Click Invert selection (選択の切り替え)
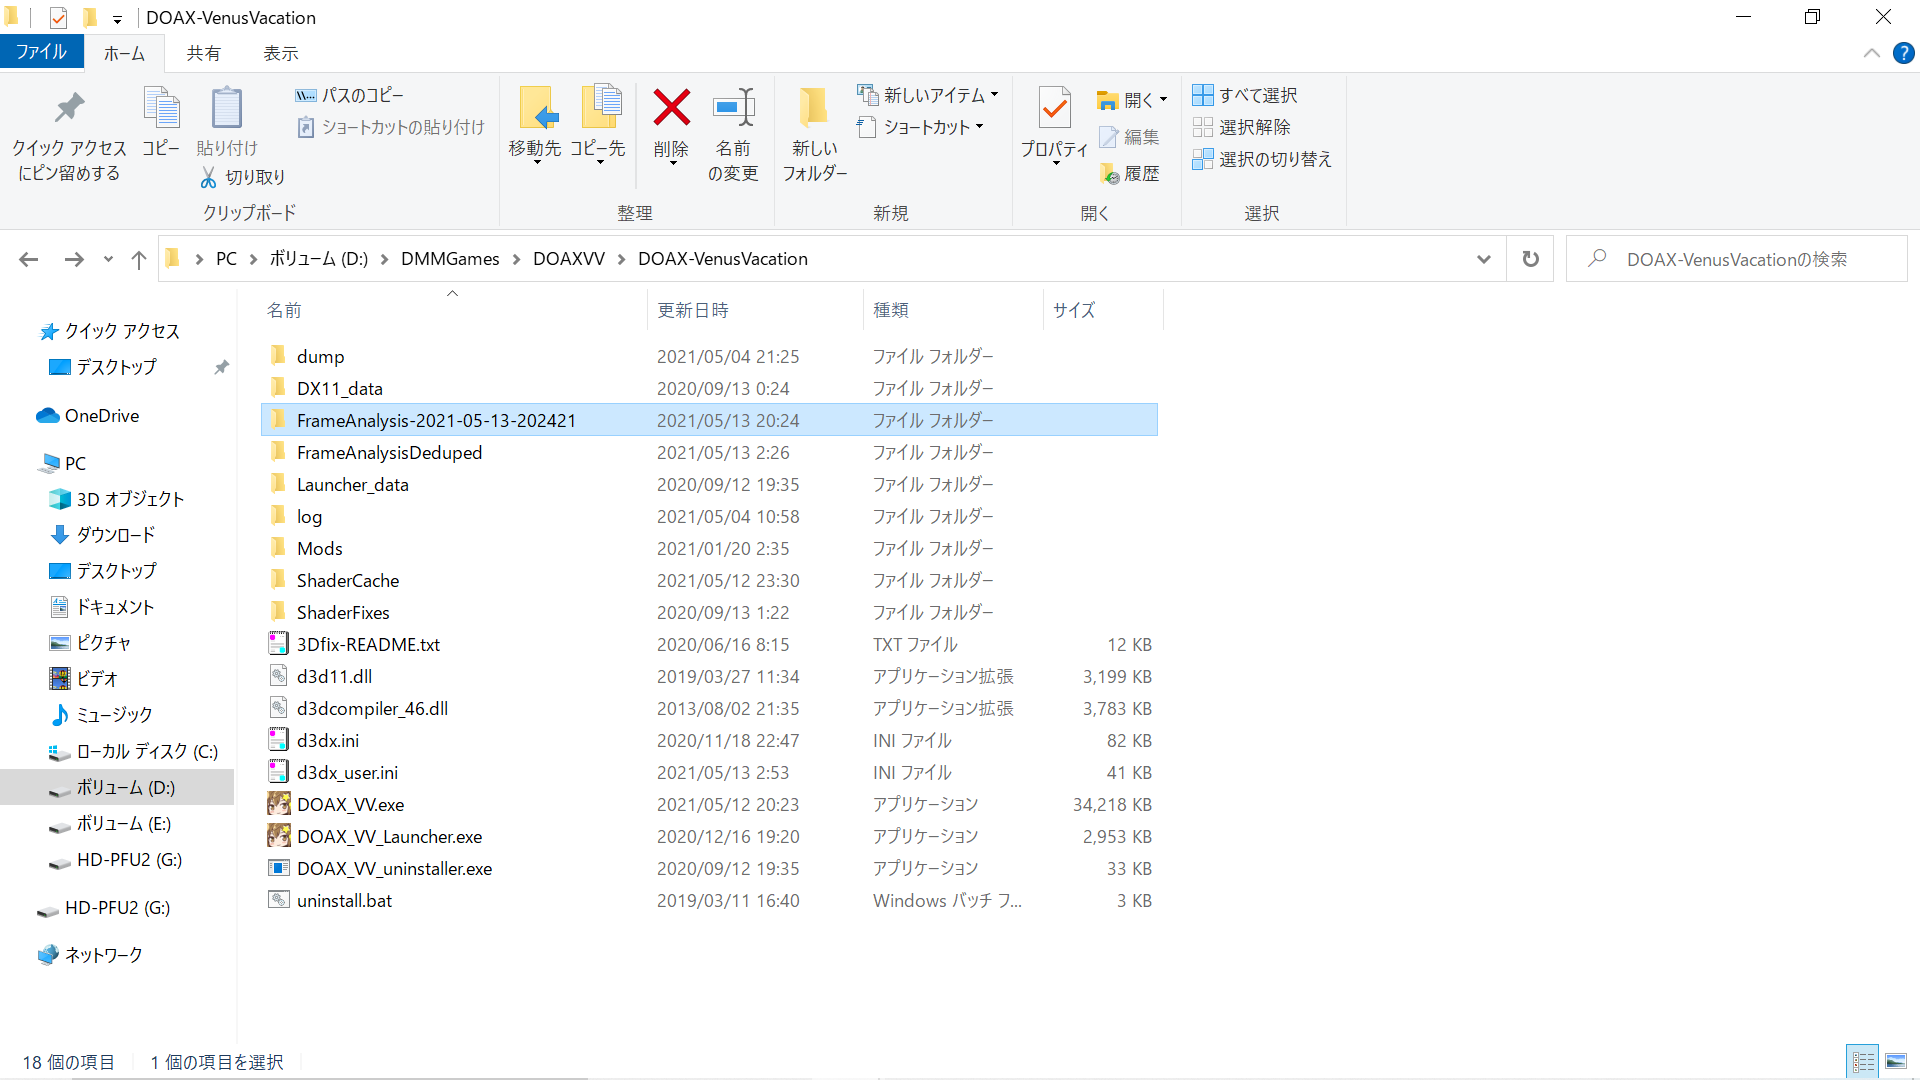The width and height of the screenshot is (1920, 1080). coord(1262,159)
